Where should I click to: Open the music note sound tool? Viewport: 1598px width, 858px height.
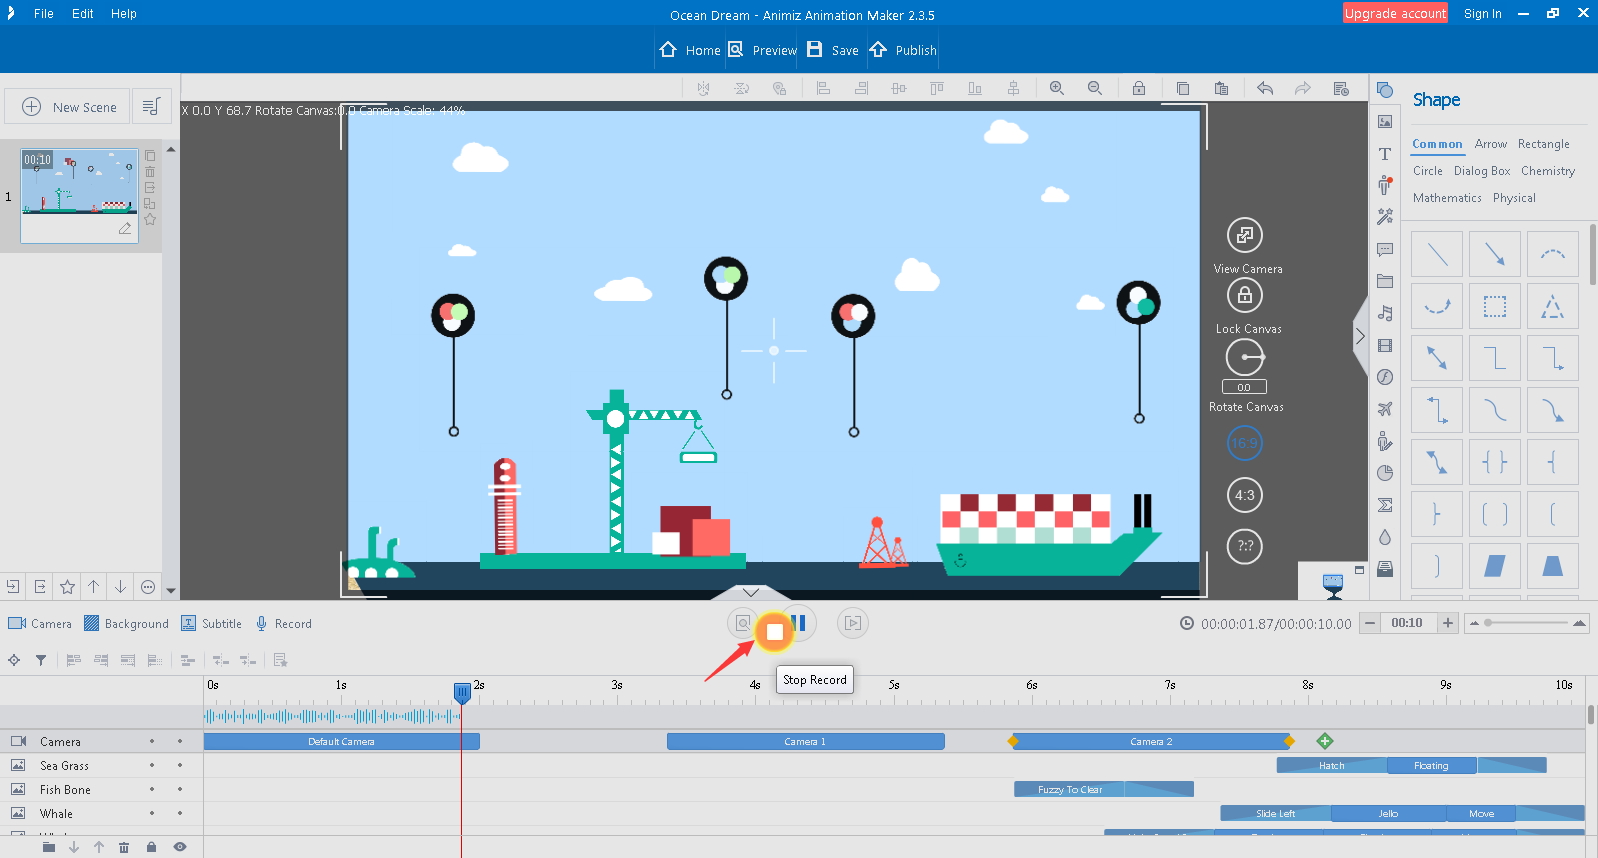[1385, 313]
